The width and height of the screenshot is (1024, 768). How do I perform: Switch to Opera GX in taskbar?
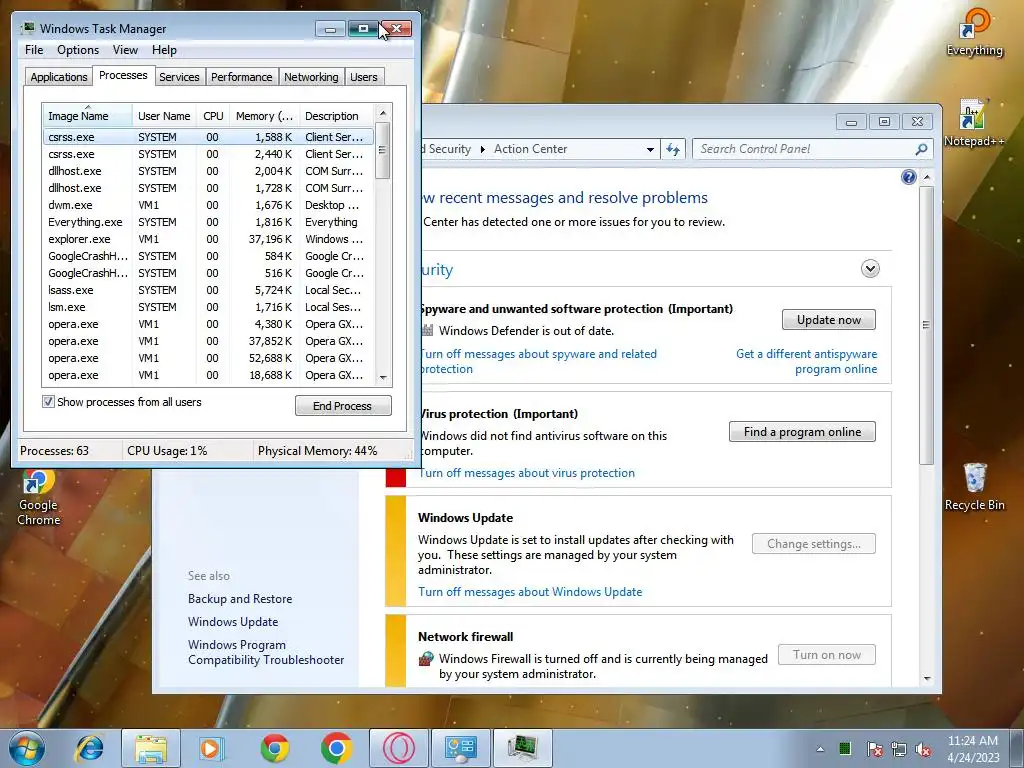point(398,748)
